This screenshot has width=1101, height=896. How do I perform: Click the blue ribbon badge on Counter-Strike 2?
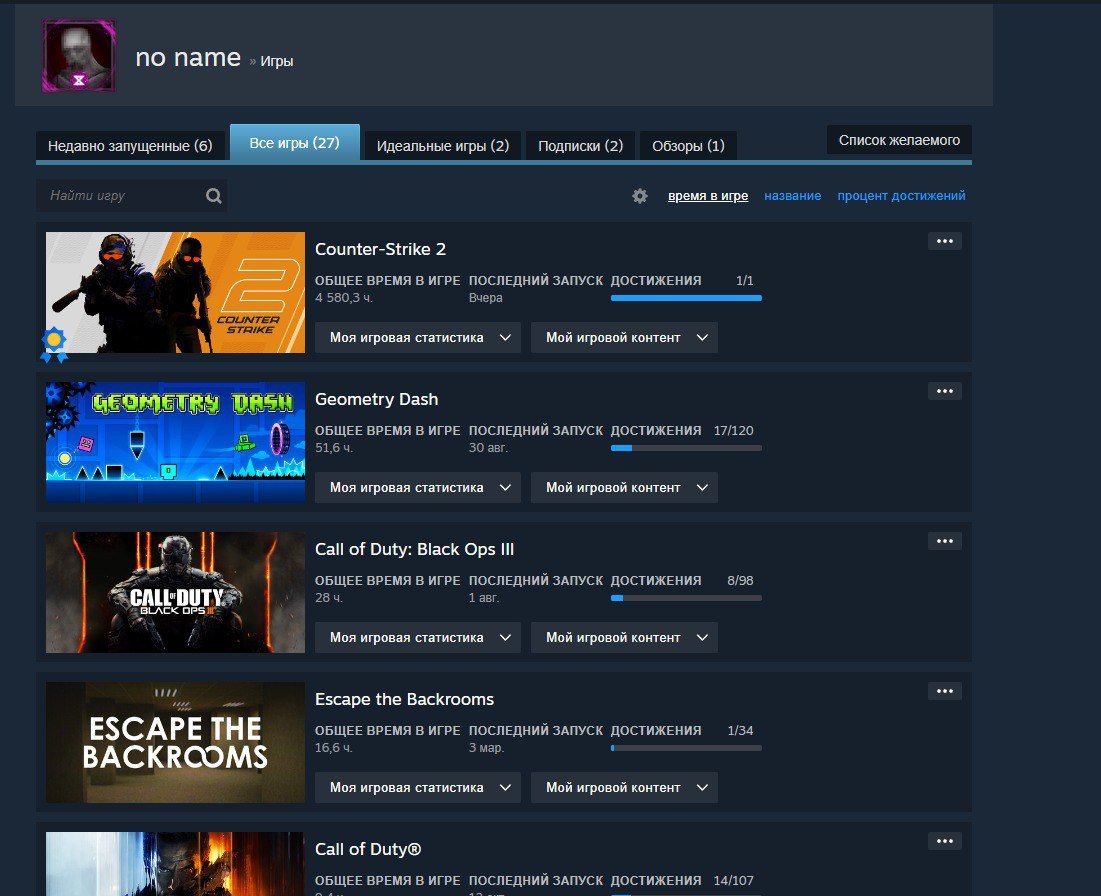[x=54, y=344]
